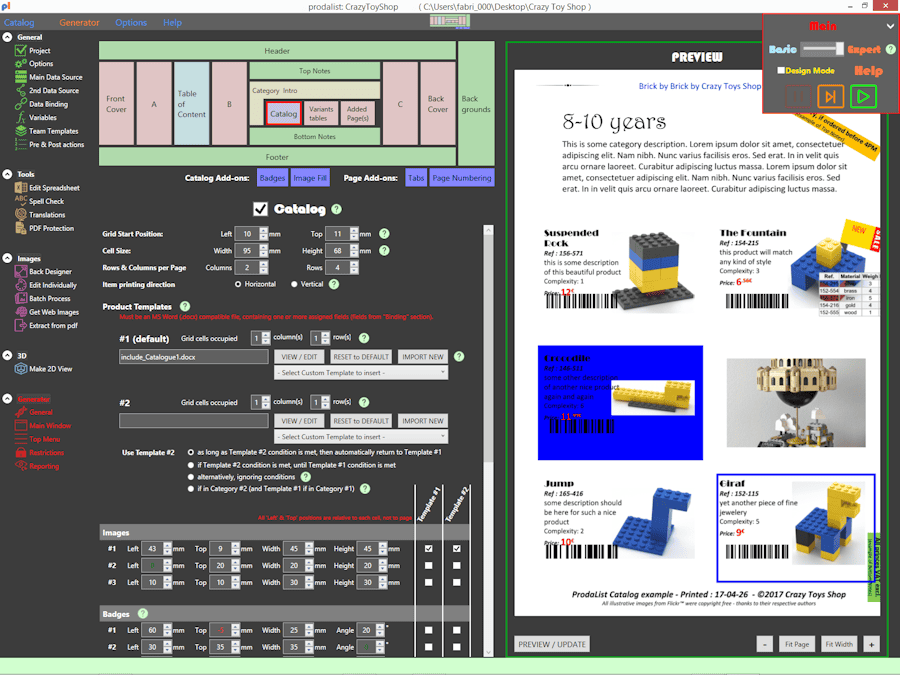Open PDF Protection icon

(21, 228)
